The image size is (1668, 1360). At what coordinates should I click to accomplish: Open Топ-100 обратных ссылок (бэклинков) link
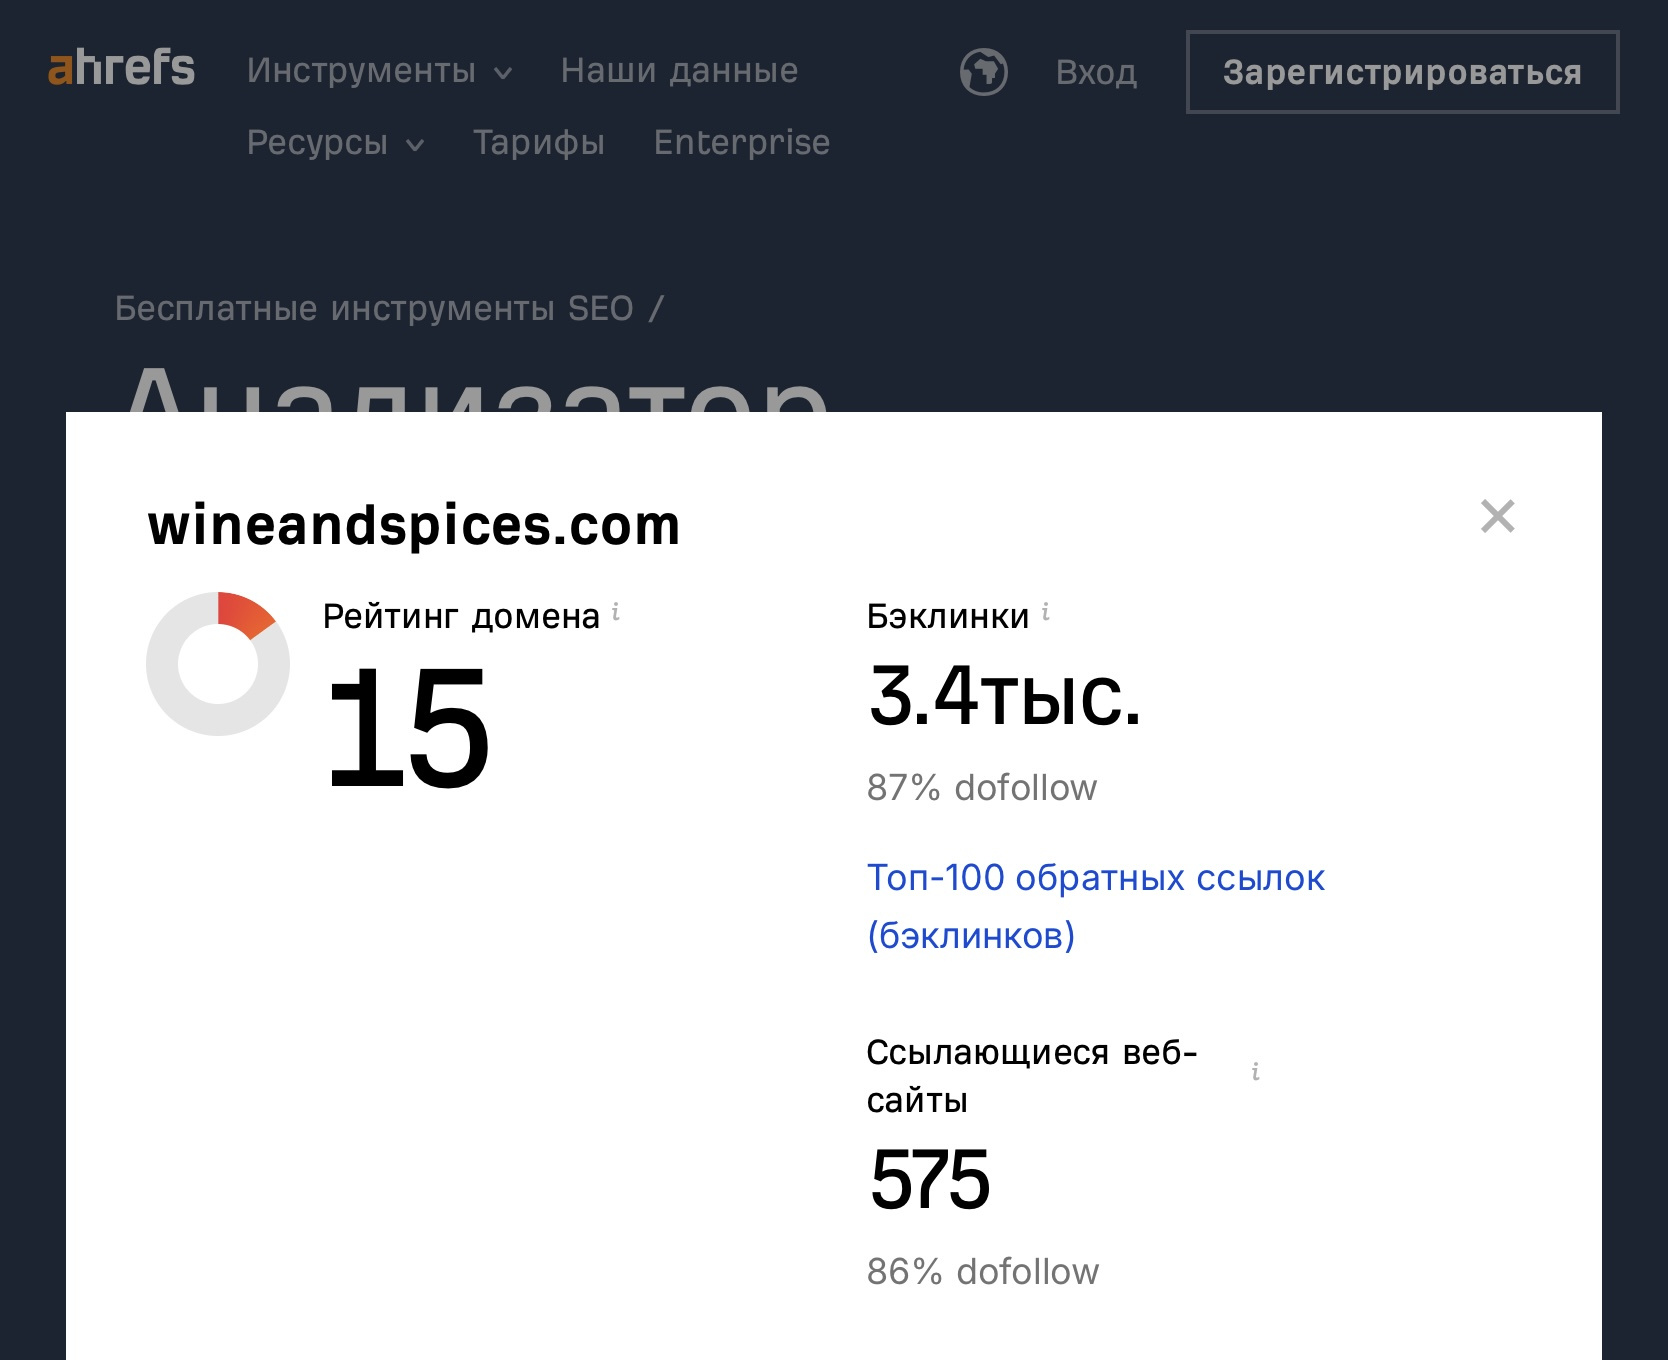click(x=1096, y=906)
